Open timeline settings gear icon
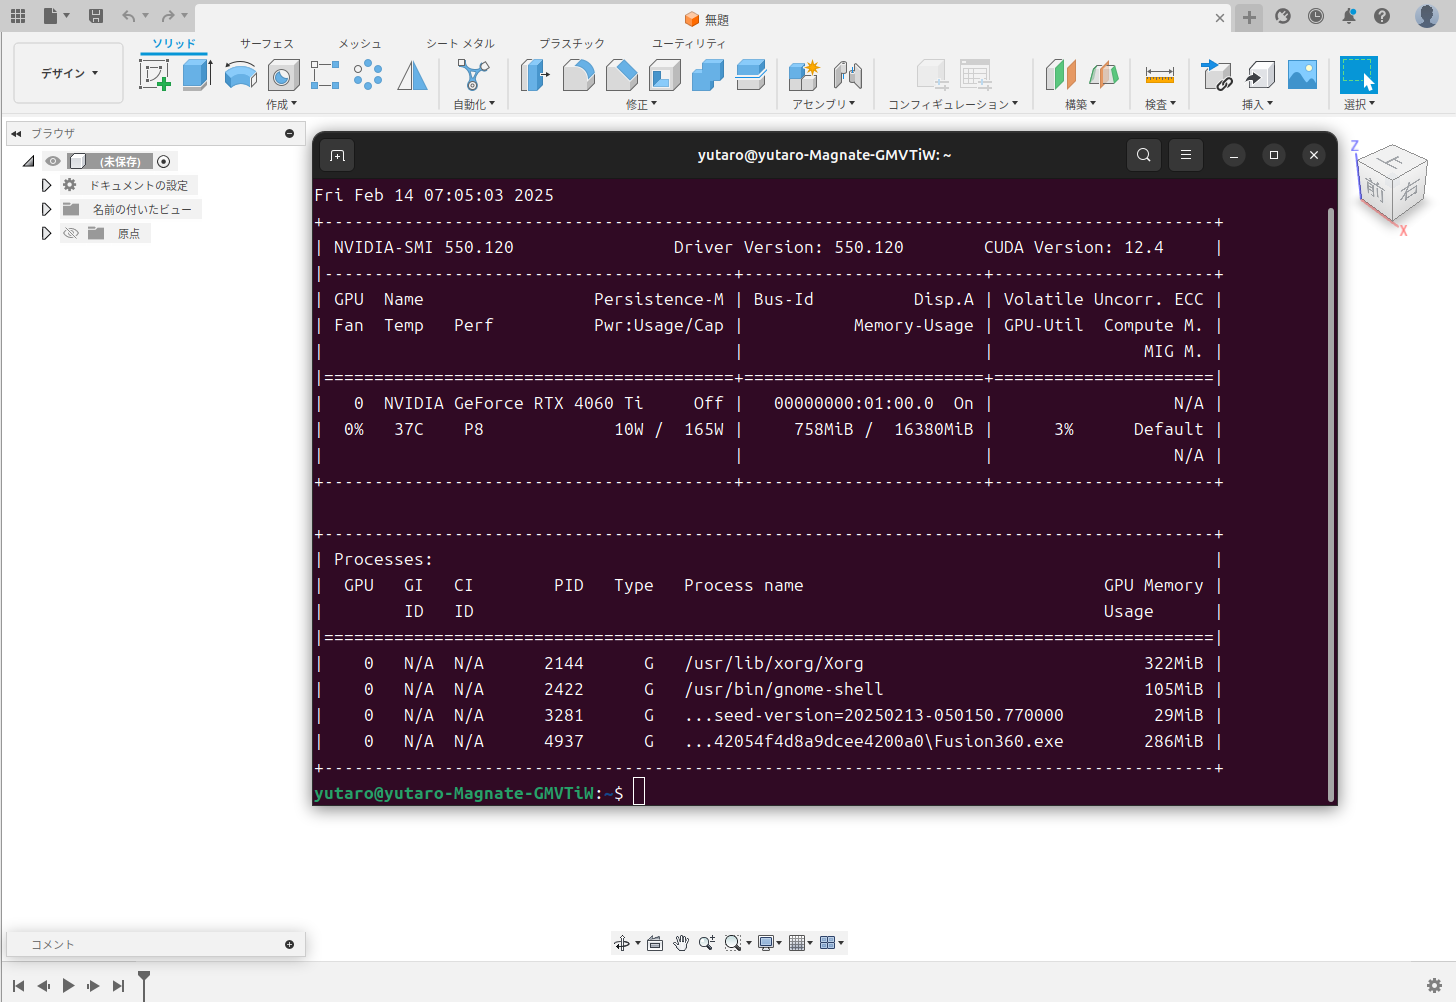Screen dimensions: 1456x1002 [x=1434, y=985]
